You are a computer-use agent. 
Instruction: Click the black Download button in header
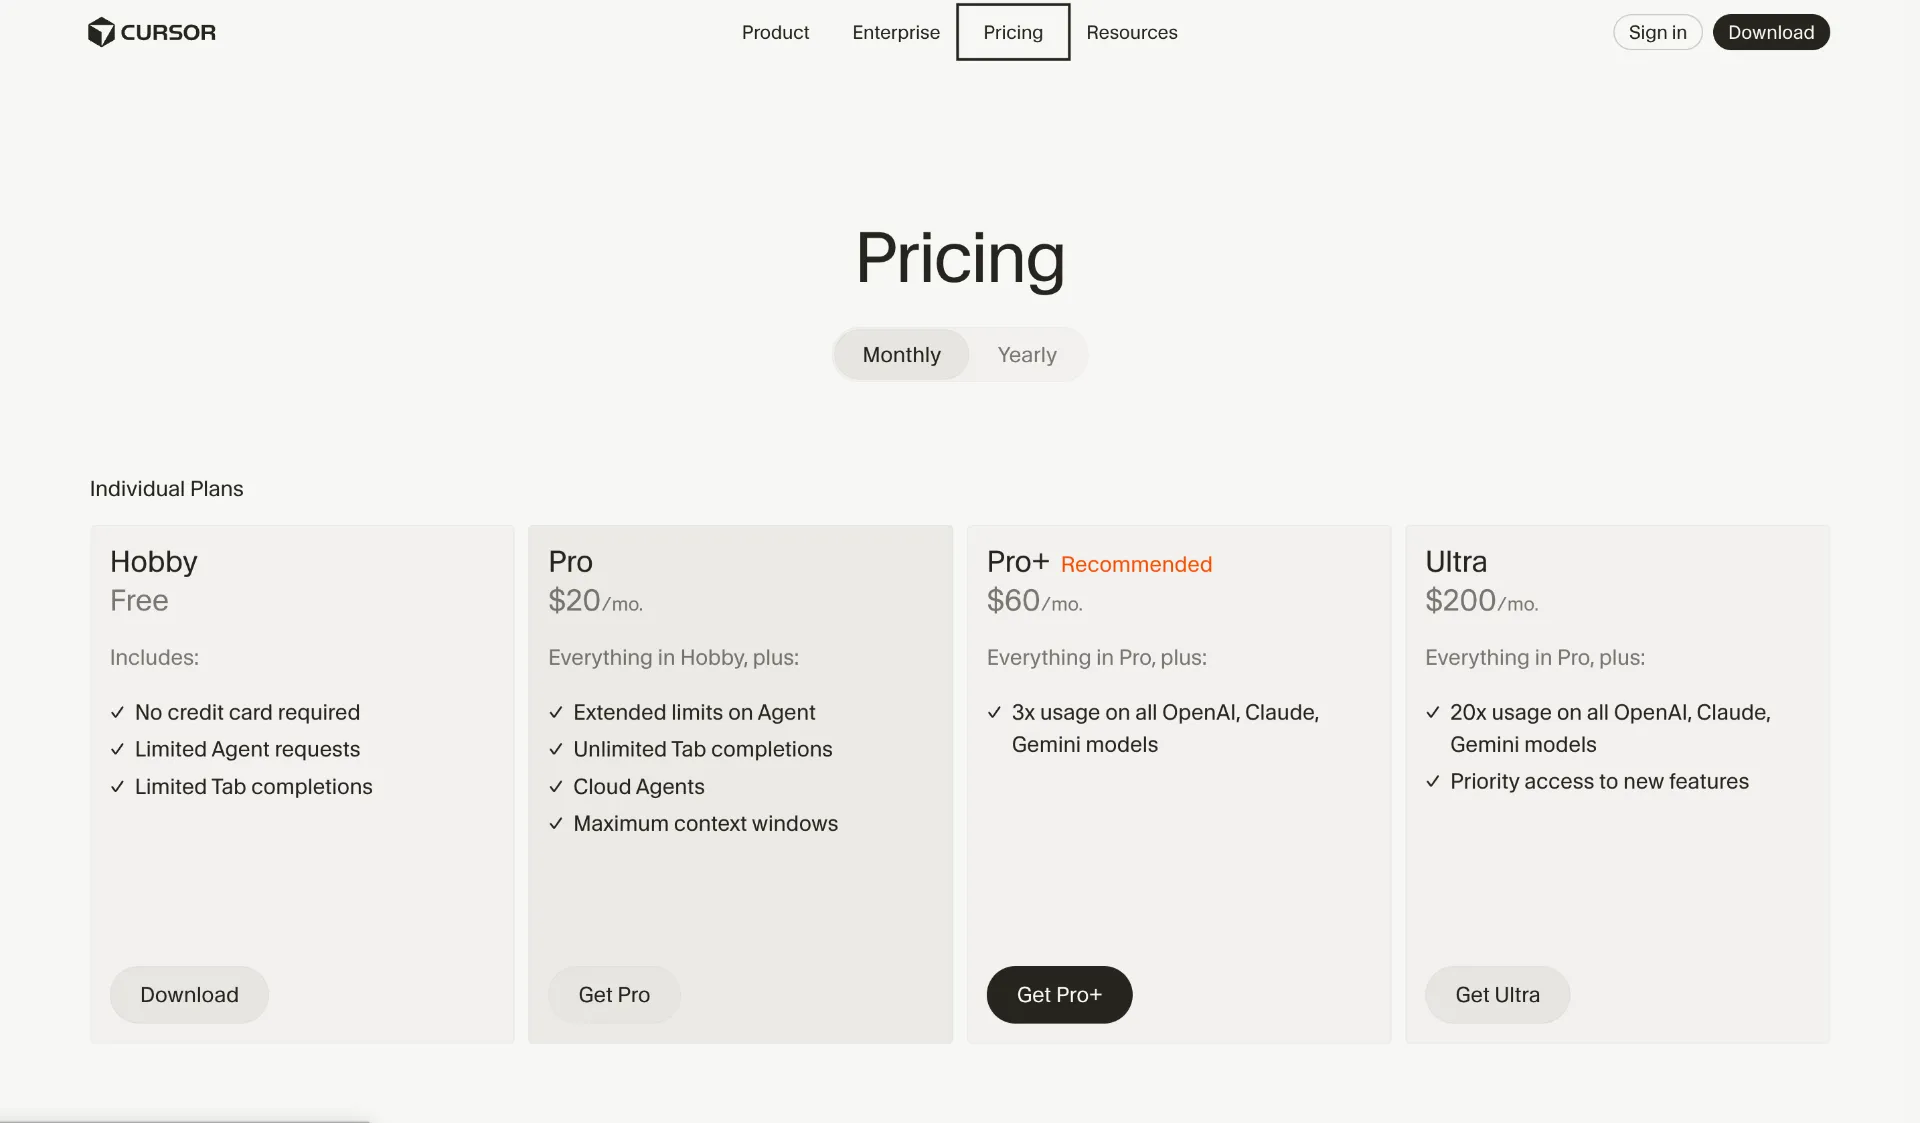1771,32
